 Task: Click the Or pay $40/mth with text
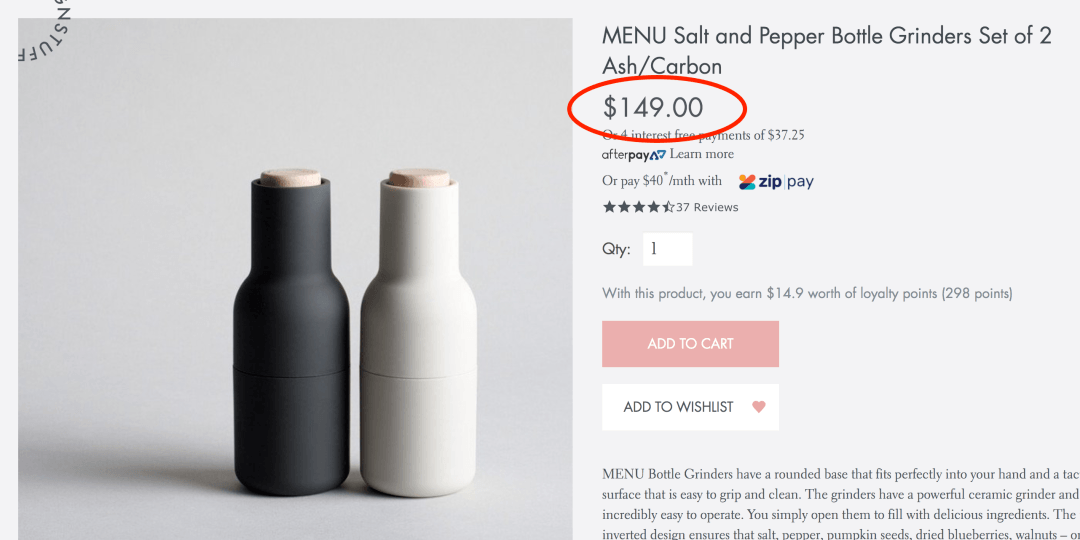click(662, 181)
